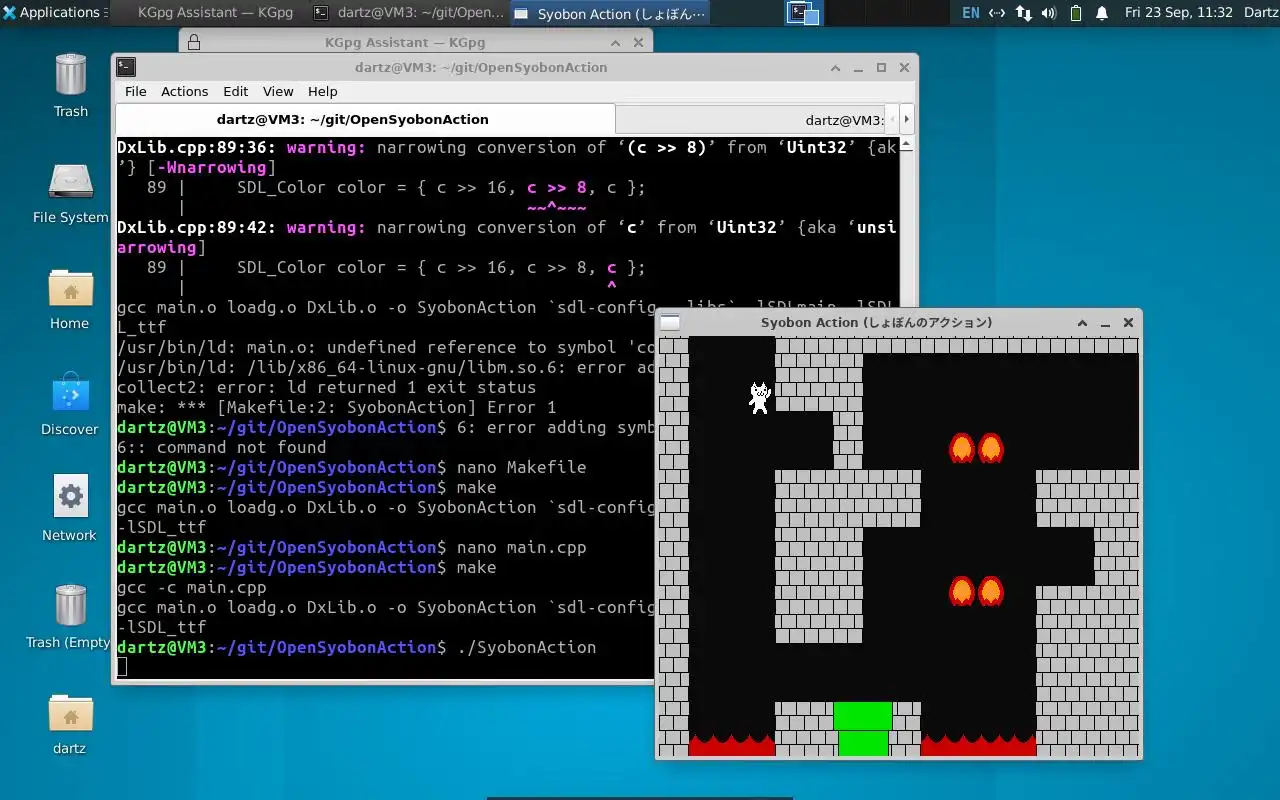Viewport: 1280px width, 800px height.
Task: Open the File menu in terminal
Action: click(x=135, y=91)
